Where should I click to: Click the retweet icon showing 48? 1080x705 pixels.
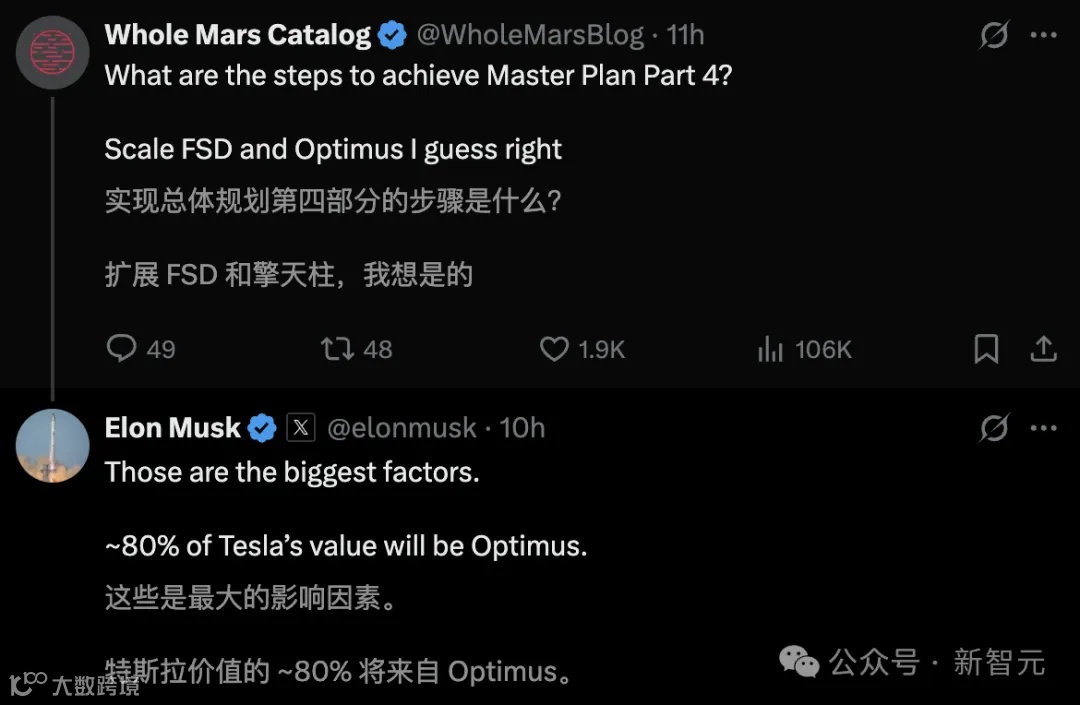337,348
